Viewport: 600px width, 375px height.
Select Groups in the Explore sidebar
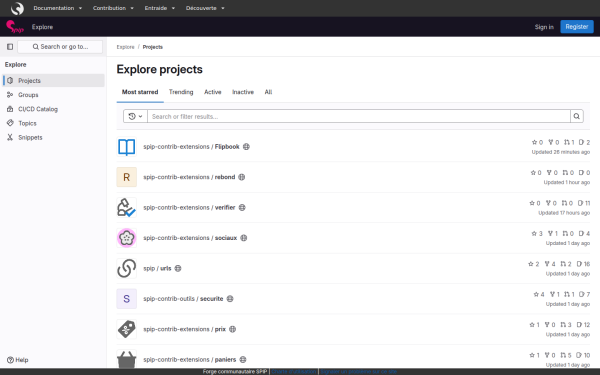click(54, 95)
